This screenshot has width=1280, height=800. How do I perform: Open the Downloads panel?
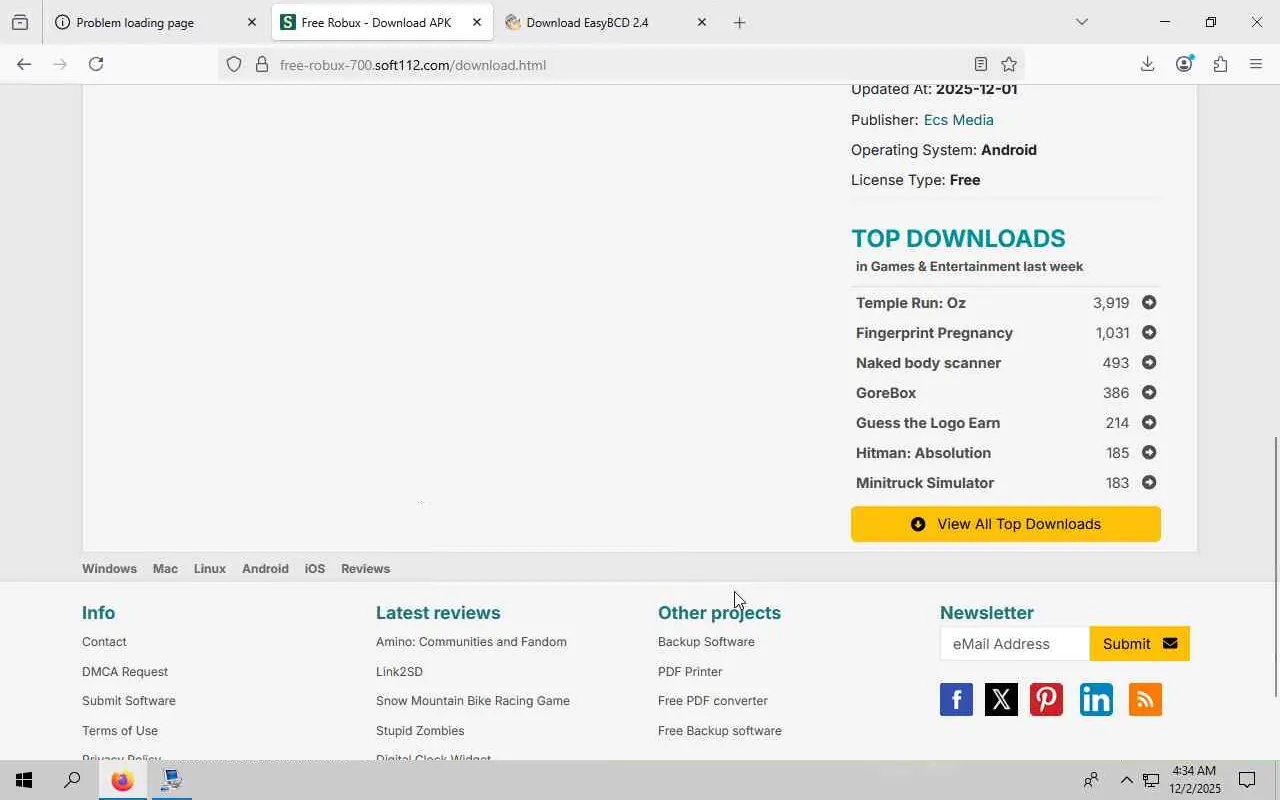tap(1147, 64)
